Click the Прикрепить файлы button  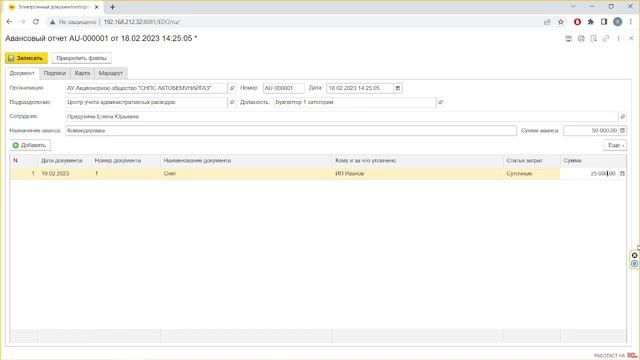82,58
